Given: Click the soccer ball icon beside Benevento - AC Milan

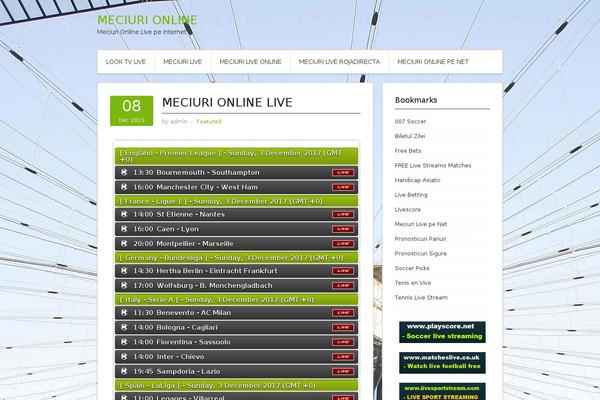Looking at the screenshot, I should click(124, 312).
